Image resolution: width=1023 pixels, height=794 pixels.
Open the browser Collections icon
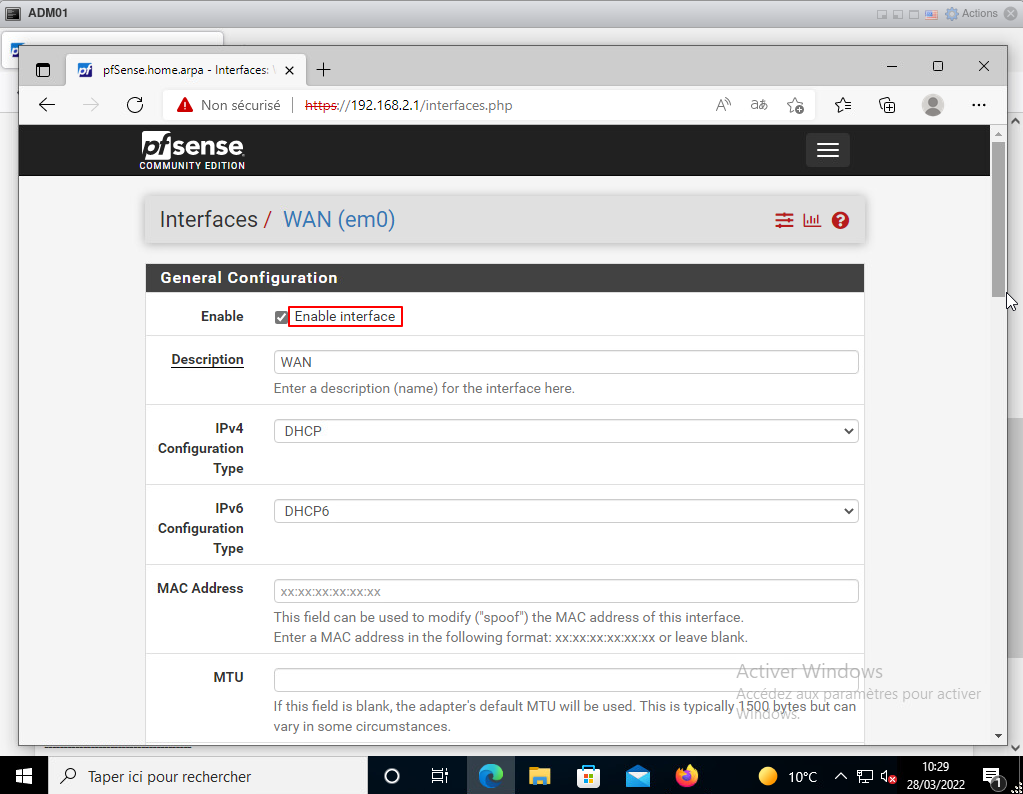click(x=887, y=105)
